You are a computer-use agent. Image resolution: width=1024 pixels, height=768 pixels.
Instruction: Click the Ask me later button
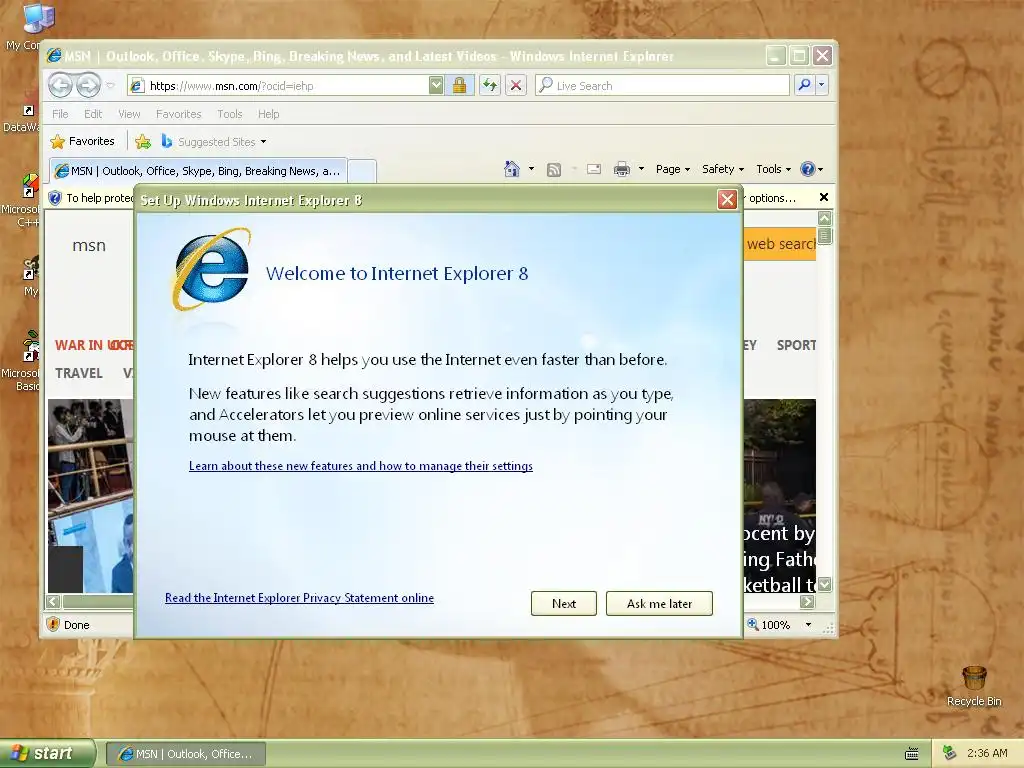pyautogui.click(x=659, y=603)
